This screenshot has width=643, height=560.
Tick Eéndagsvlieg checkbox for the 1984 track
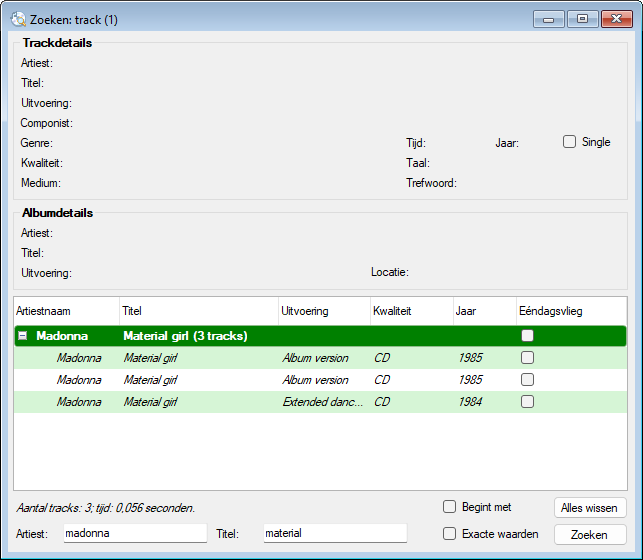pyautogui.click(x=527, y=401)
